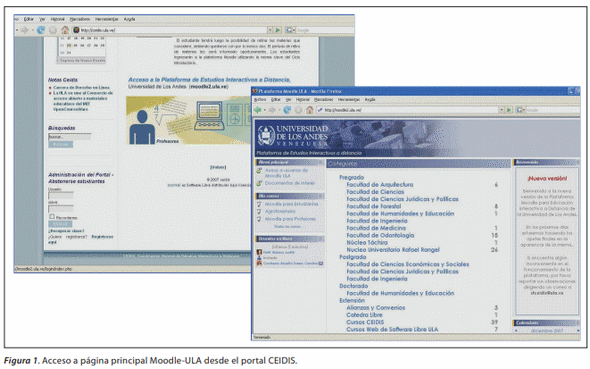Click the Búsquedas search input field
590x369 pixels.
pyautogui.click(x=70, y=137)
